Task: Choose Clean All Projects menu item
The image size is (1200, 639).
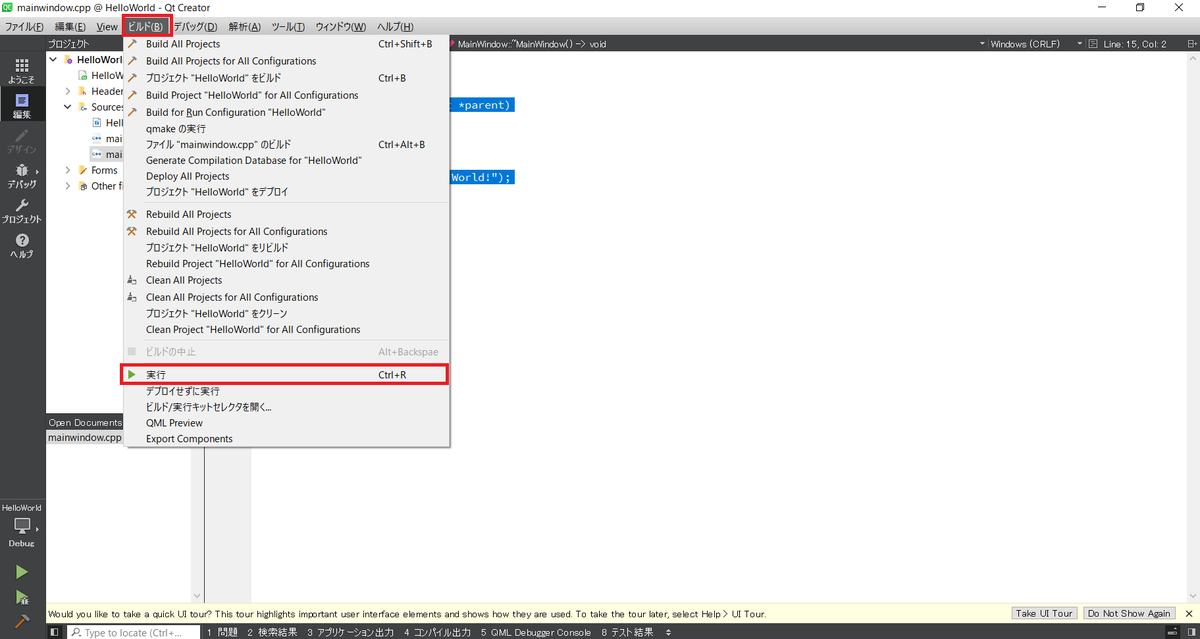Action: point(286,280)
